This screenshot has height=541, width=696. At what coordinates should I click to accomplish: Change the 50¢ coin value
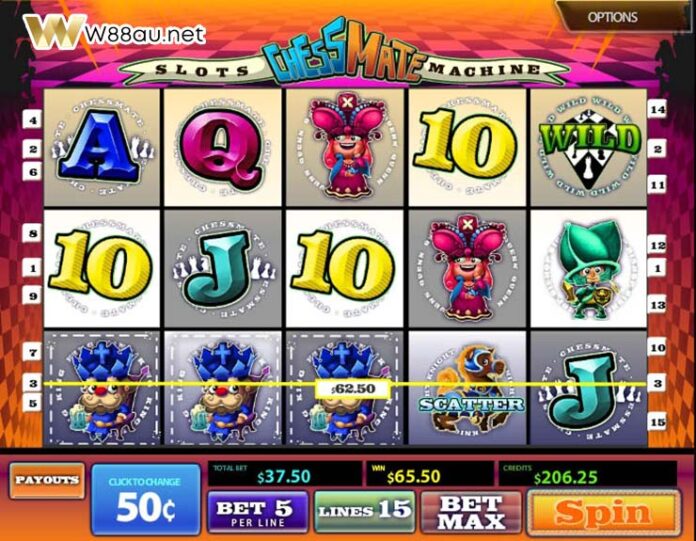pyautogui.click(x=146, y=499)
